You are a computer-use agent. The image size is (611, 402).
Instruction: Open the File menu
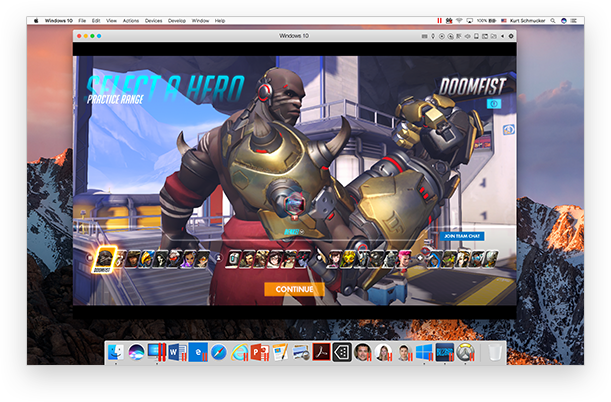82,21
